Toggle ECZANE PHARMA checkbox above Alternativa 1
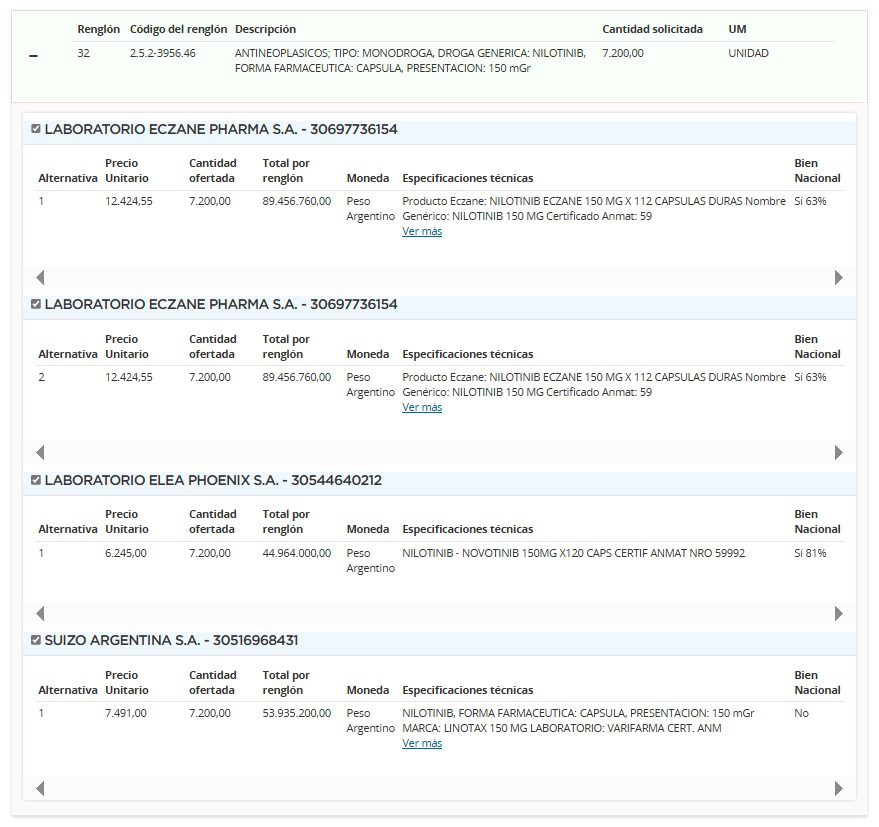 coord(36,129)
